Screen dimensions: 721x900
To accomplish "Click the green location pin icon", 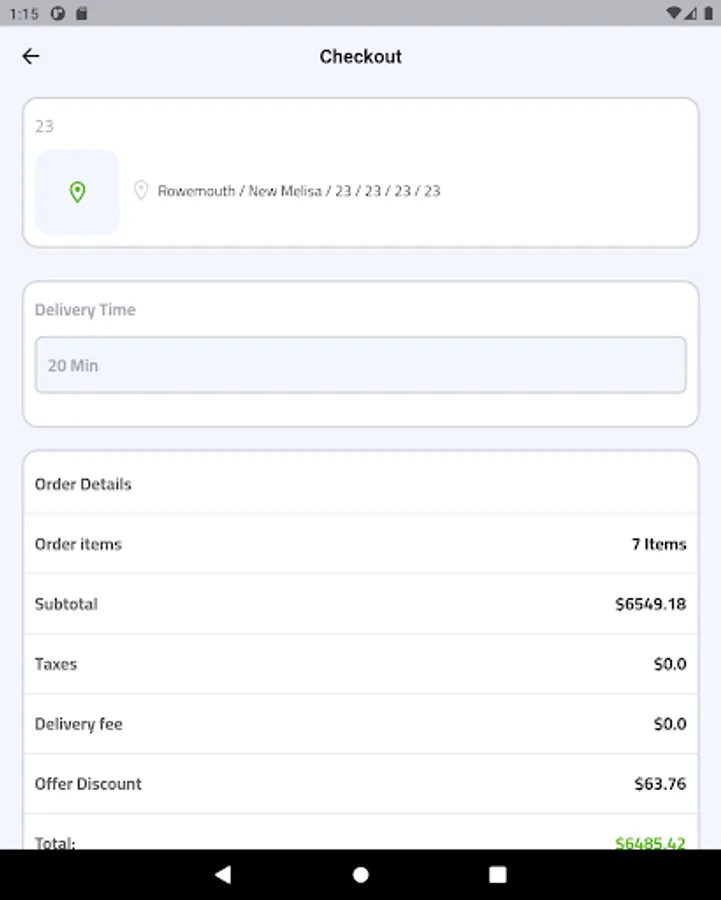I will [77, 192].
